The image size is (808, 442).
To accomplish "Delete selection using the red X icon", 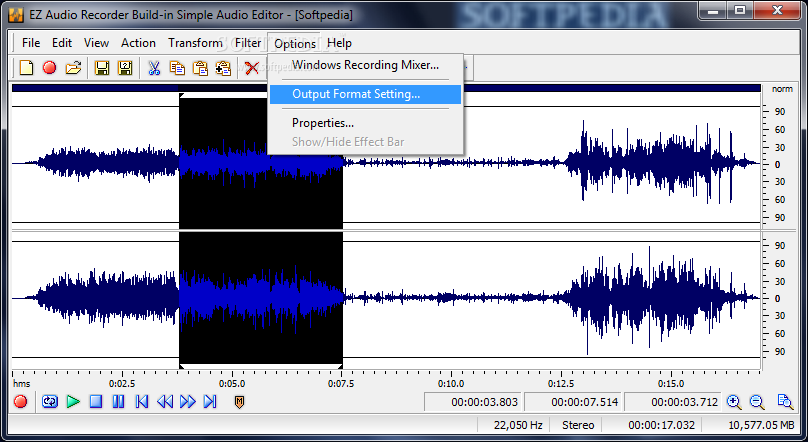I will coord(251,67).
